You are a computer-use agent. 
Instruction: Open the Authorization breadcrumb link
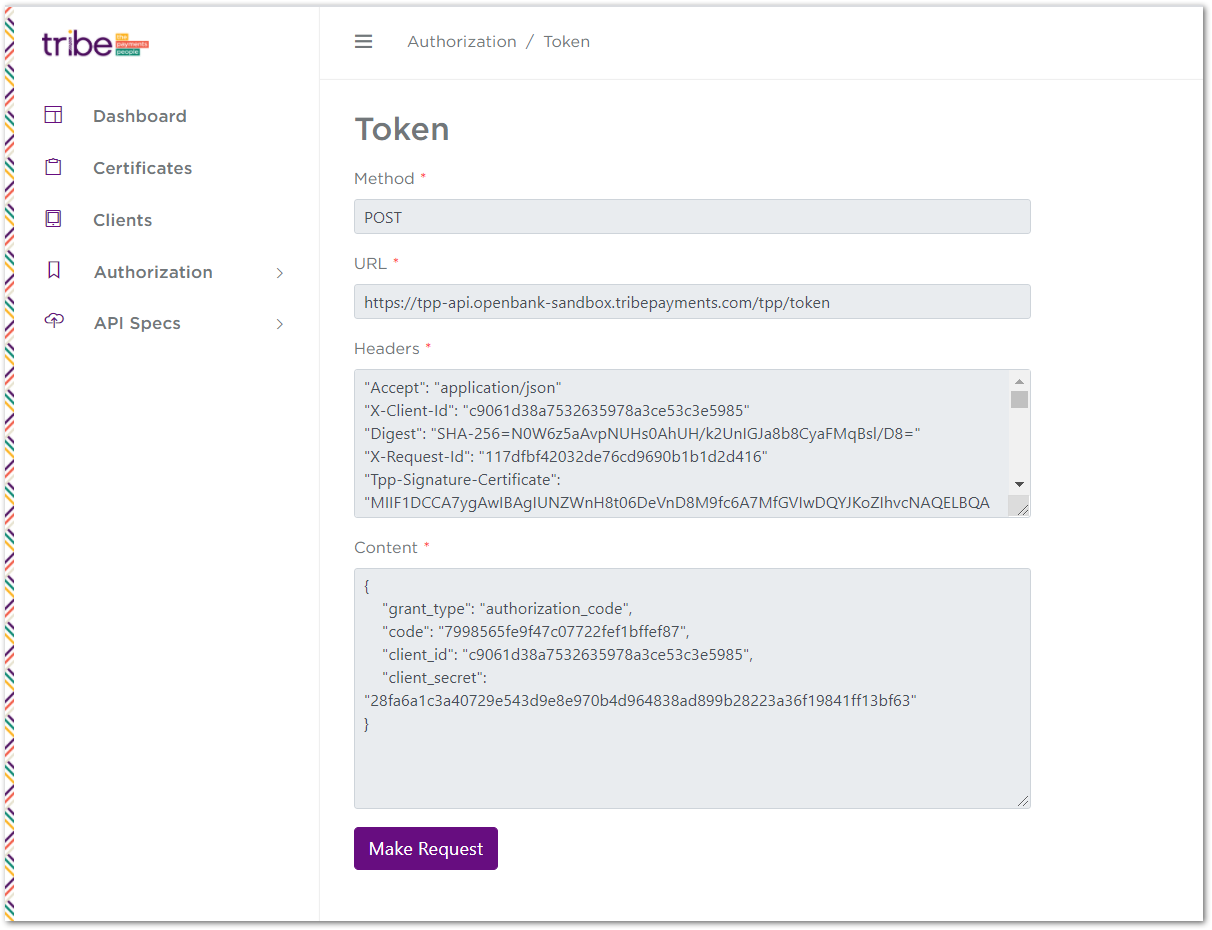(x=461, y=41)
